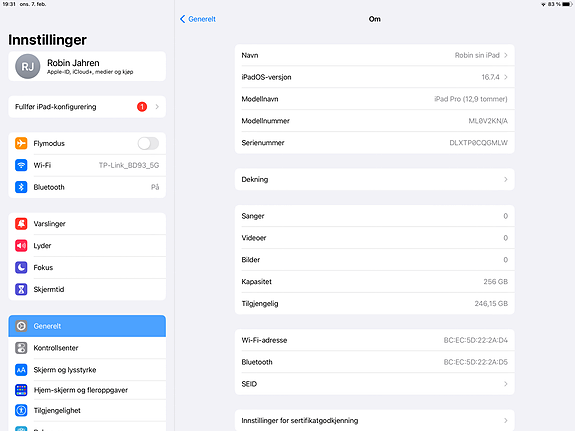Image resolution: width=575 pixels, height=431 pixels.
Task: Select Varslinger in sidebar
Action: coord(87,223)
